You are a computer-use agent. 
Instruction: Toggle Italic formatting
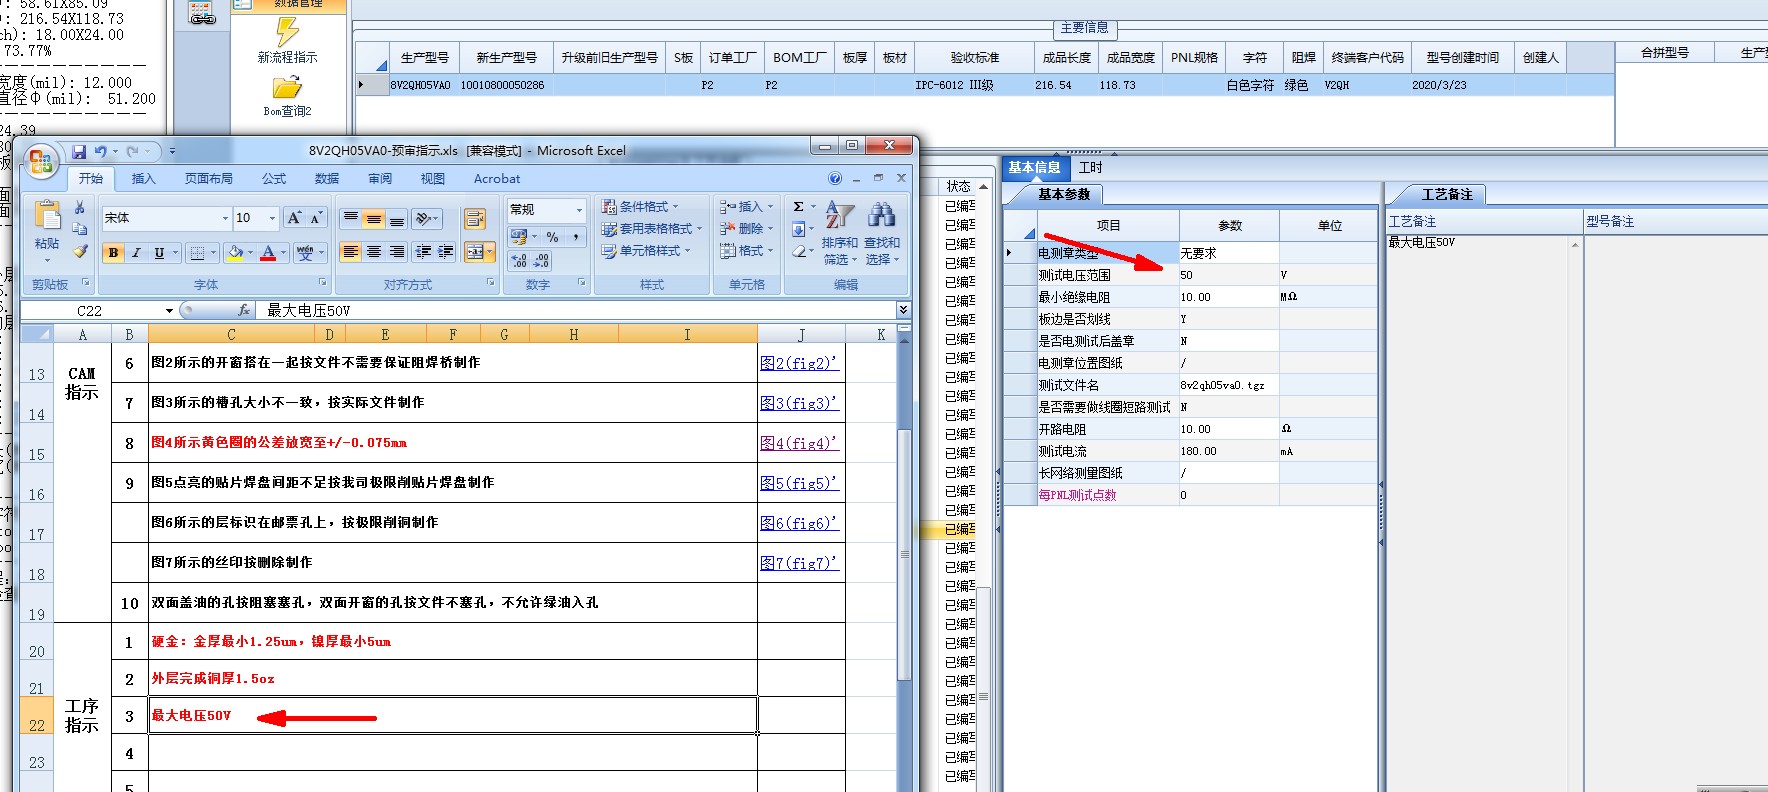(136, 253)
